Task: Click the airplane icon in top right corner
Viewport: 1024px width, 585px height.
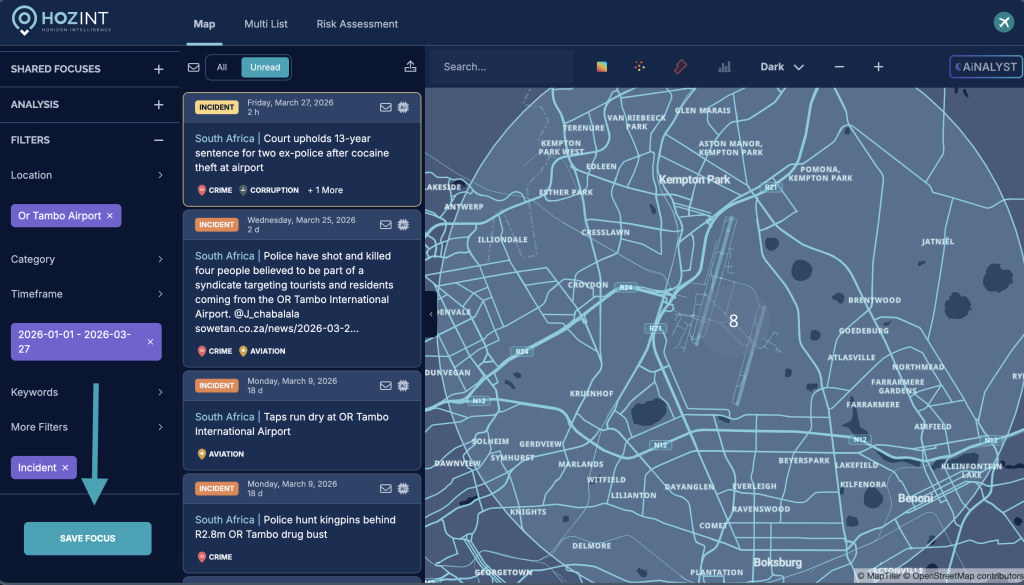Action: pos(1003,23)
